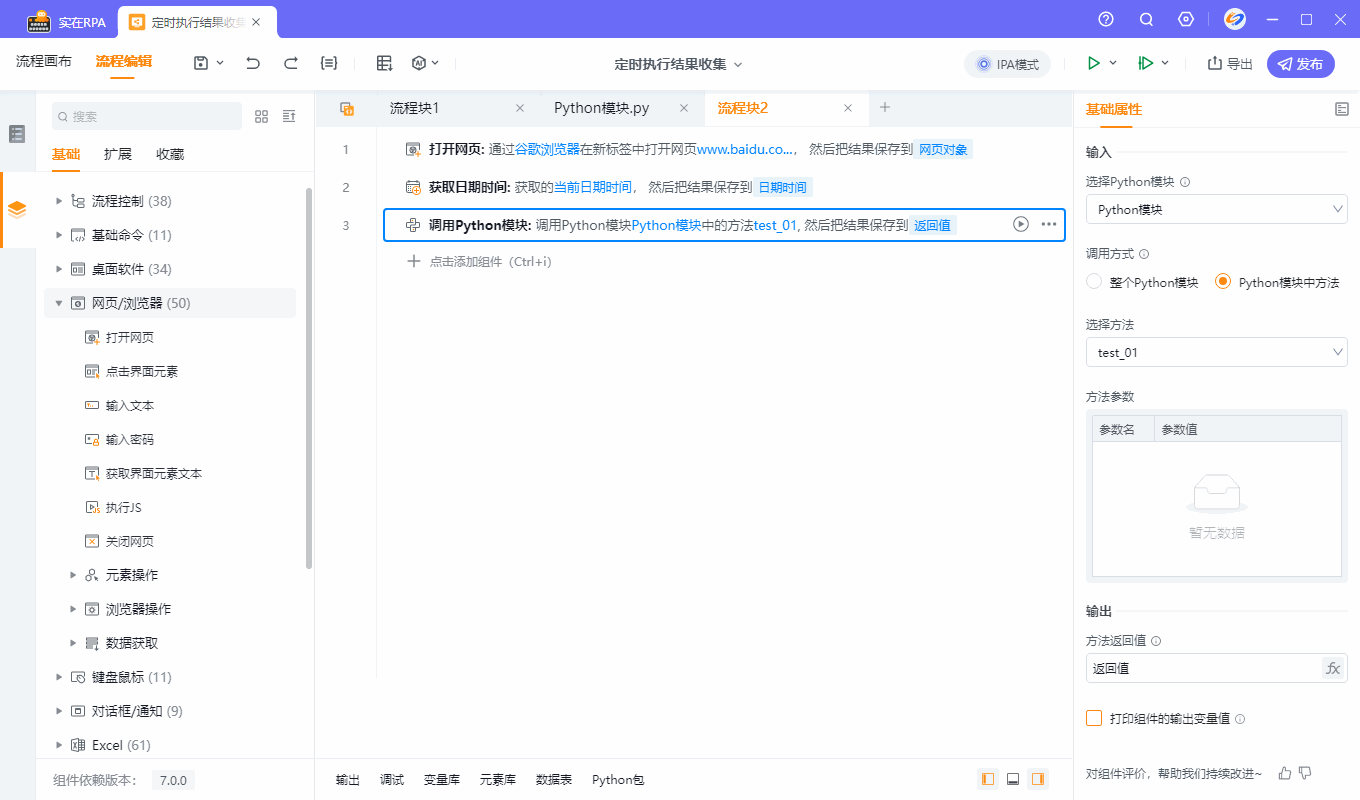Open the test_01 method dropdown
The width and height of the screenshot is (1360, 800).
(x=1216, y=352)
